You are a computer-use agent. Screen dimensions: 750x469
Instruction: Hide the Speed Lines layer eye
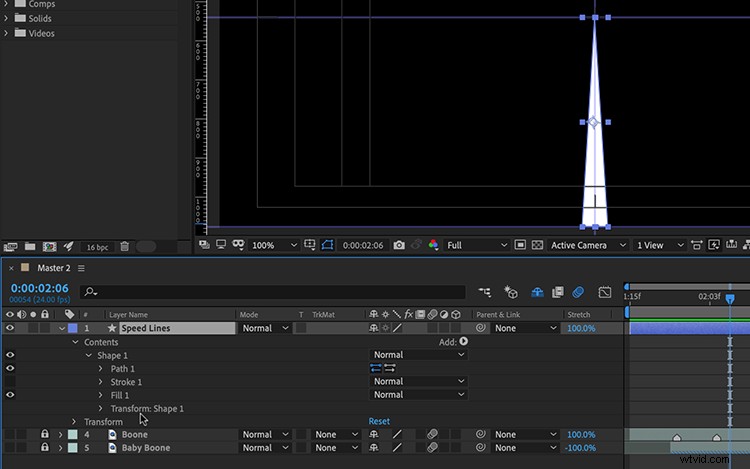tap(10, 328)
